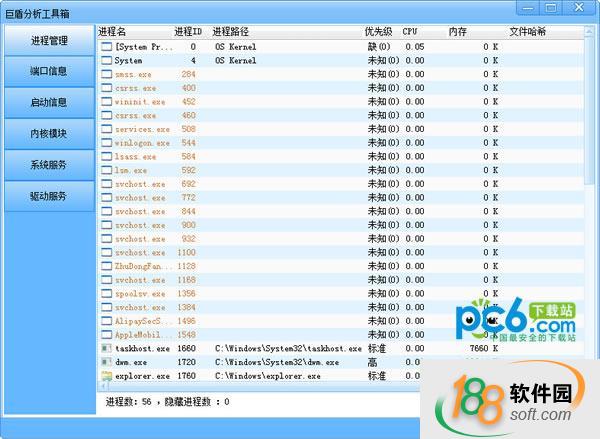Click the System process window icon
This screenshot has height=439, width=600.
click(106, 60)
